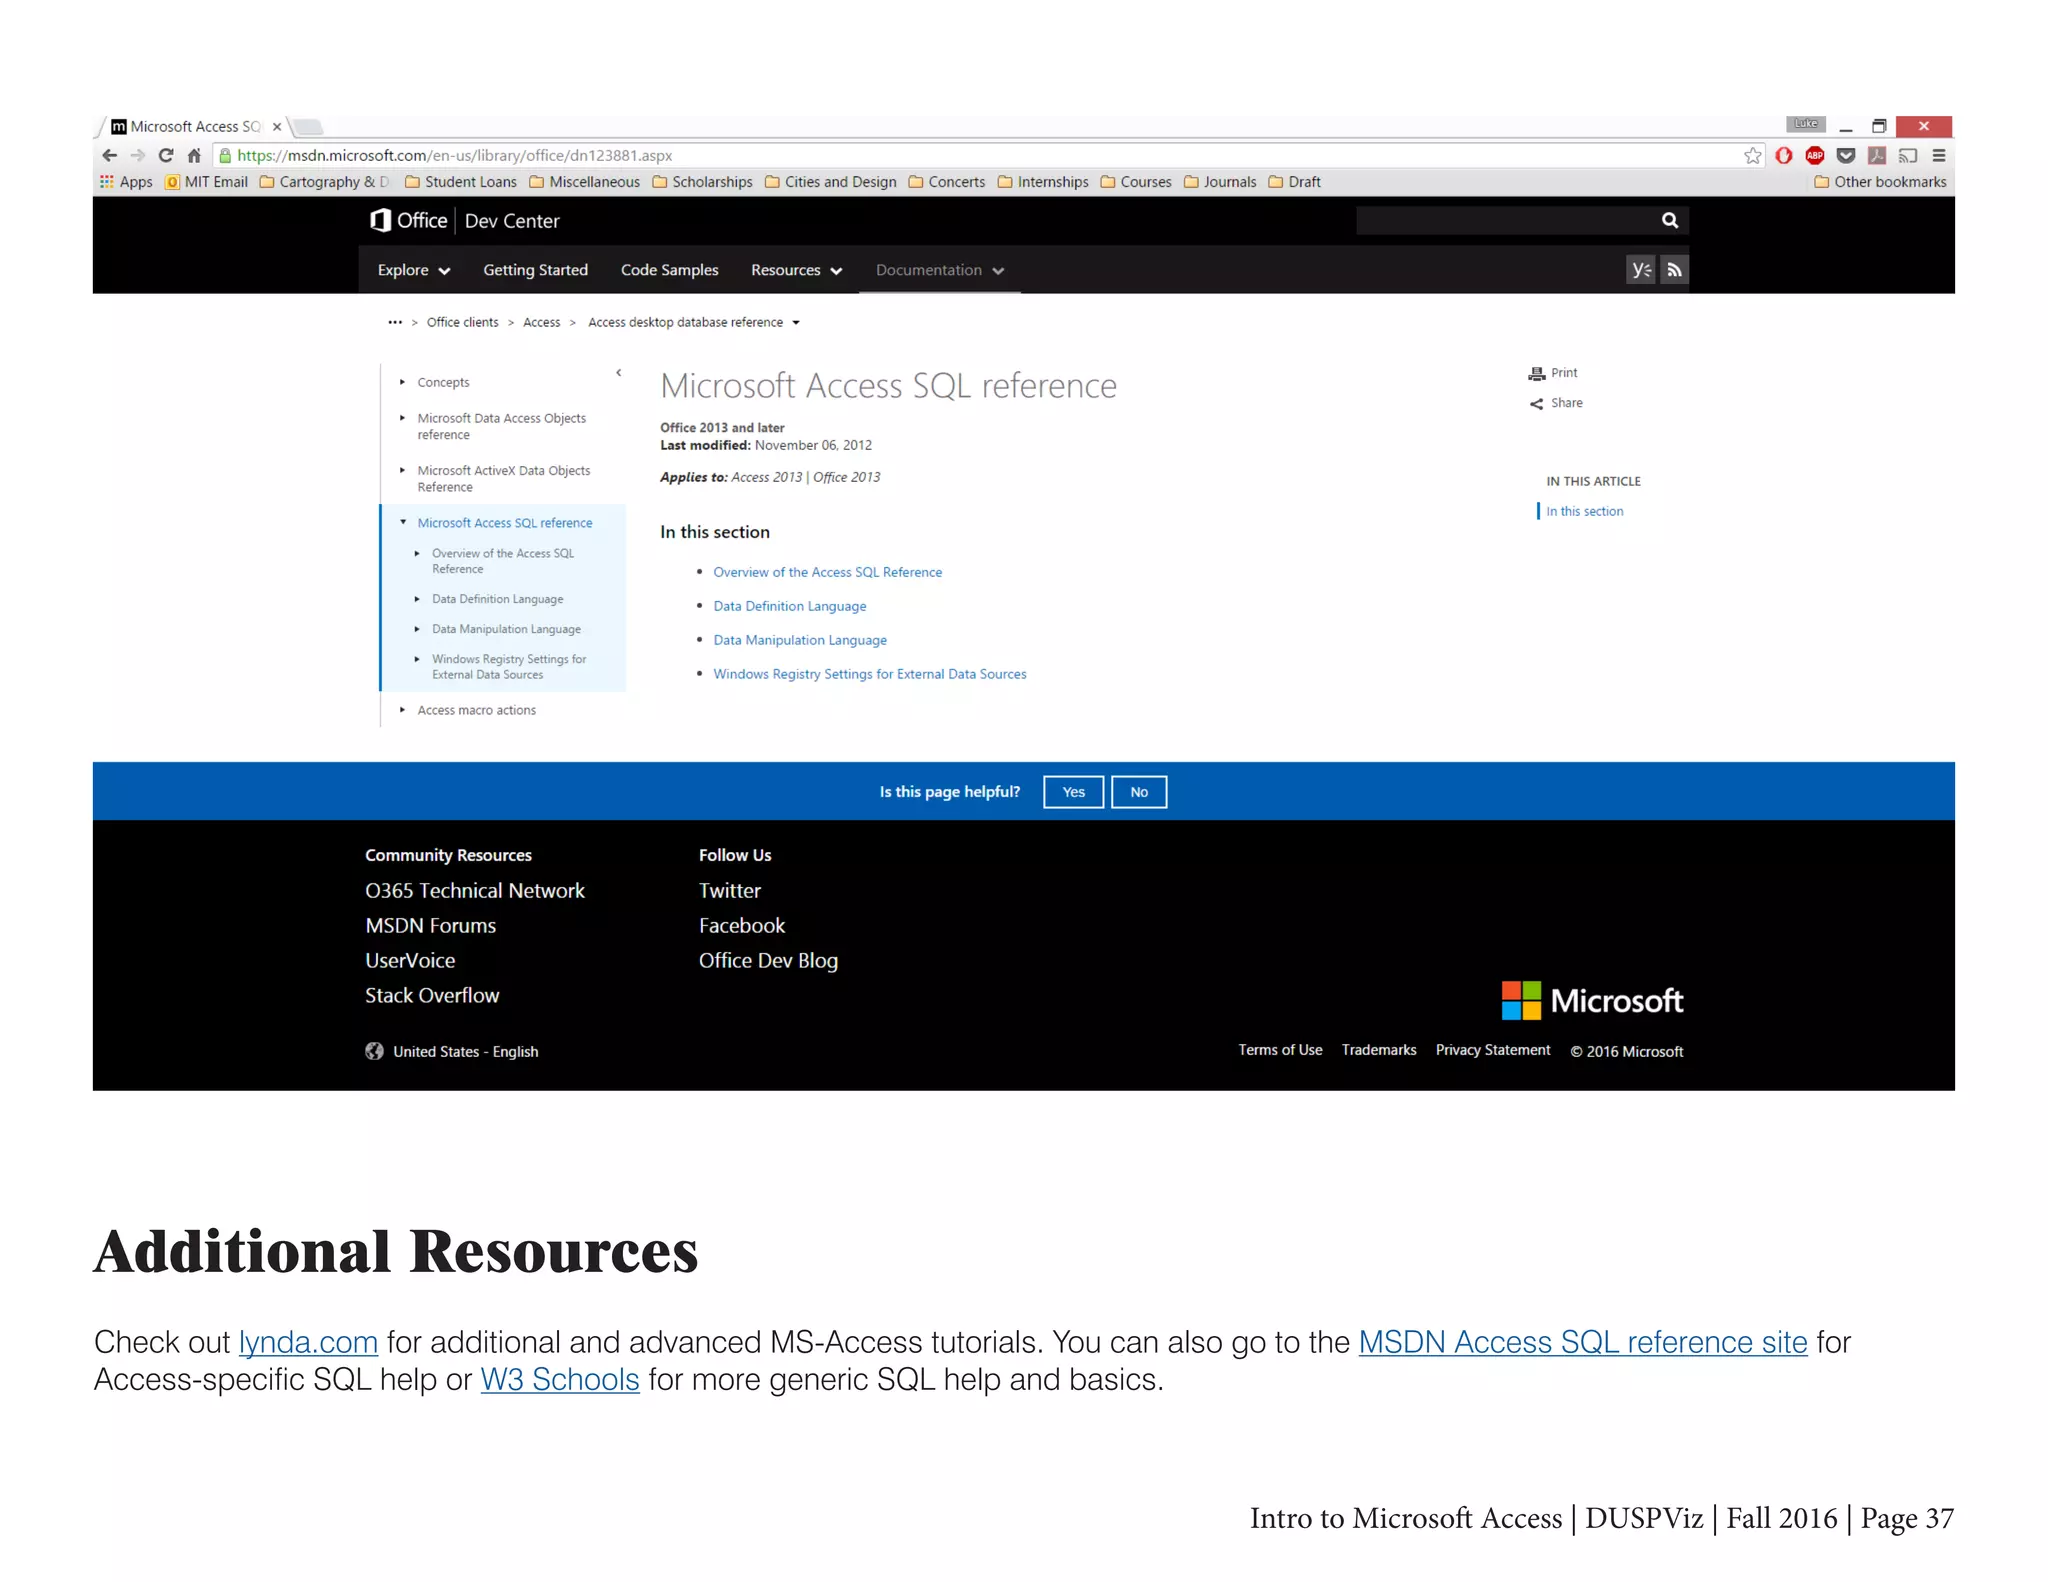Click the Opera extension icon
This screenshot has width=2048, height=1582.
click(1784, 155)
